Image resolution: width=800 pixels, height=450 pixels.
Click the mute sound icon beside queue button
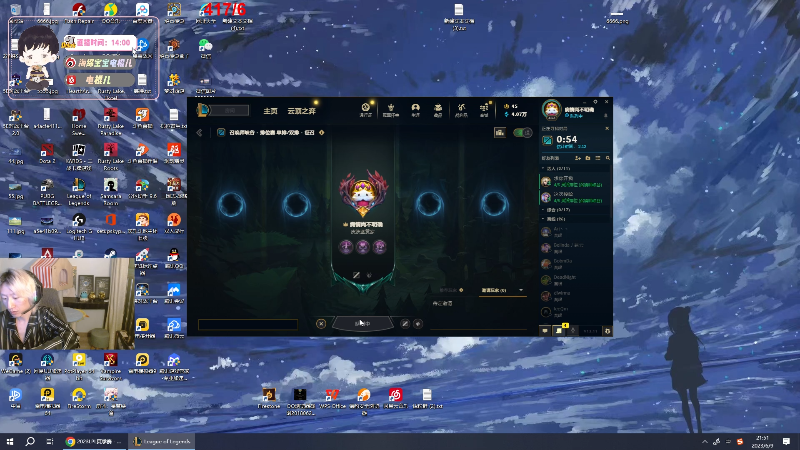pyautogui.click(x=418, y=323)
